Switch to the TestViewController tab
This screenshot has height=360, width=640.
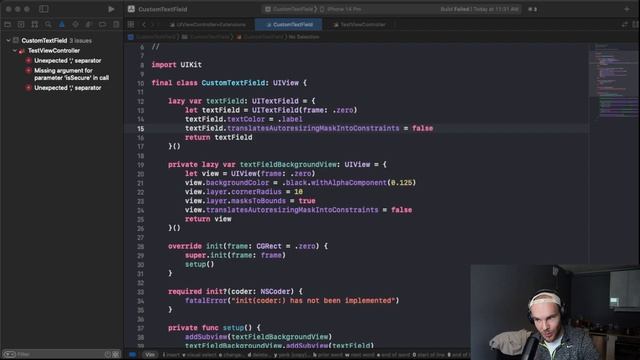[x=360, y=24]
